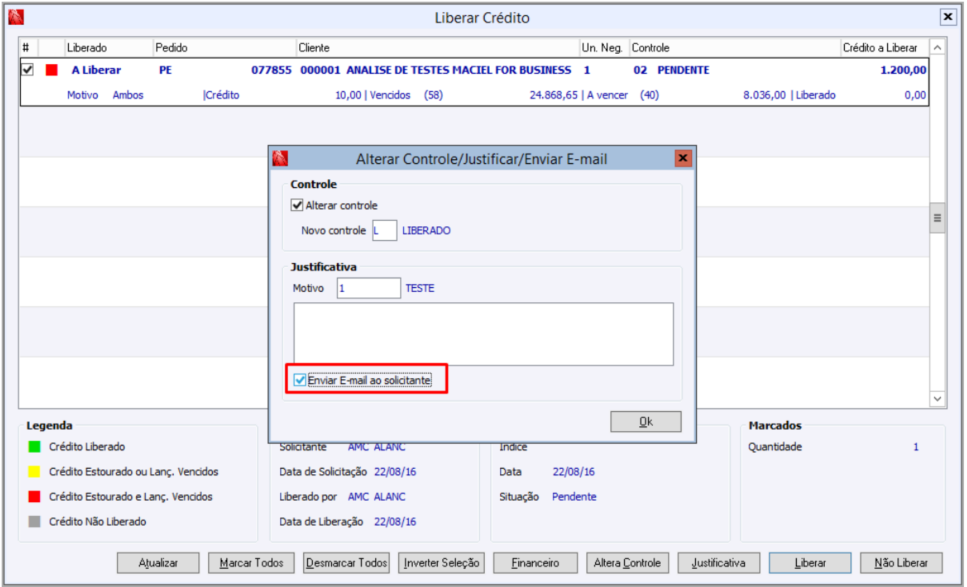The height and width of the screenshot is (587, 967).
Task: Click the Vencidos amount 24.868,65
Action: [554, 95]
